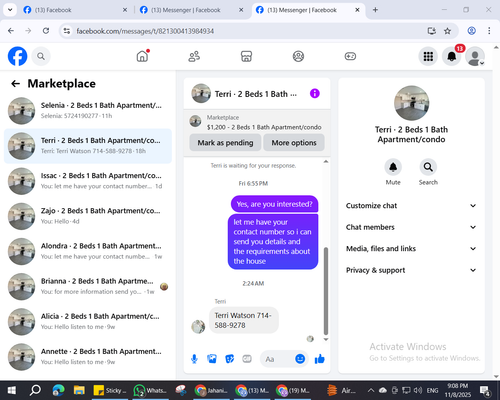500x400 pixels.
Task: Expand the Customize chat section
Action: point(411,206)
